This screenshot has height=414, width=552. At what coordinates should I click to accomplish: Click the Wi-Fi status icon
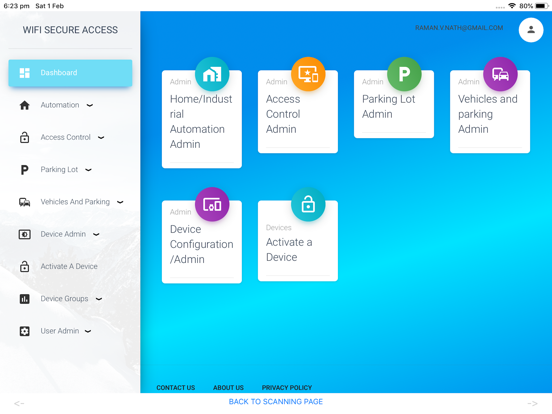point(512,6)
